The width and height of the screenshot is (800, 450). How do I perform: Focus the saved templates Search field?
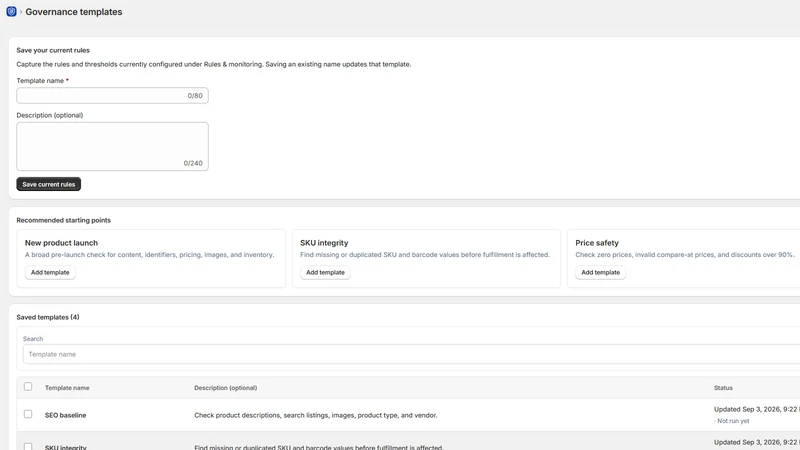pyautogui.click(x=411, y=354)
